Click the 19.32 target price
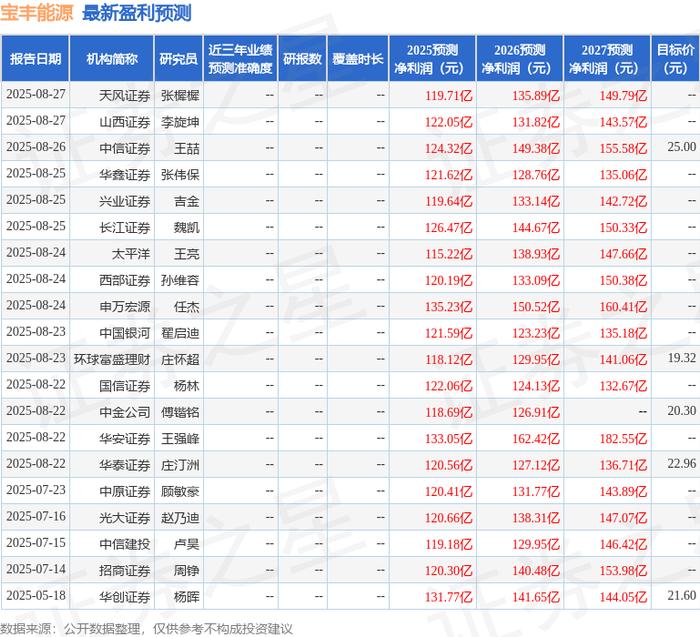This screenshot has height=637, width=700. coord(682,358)
